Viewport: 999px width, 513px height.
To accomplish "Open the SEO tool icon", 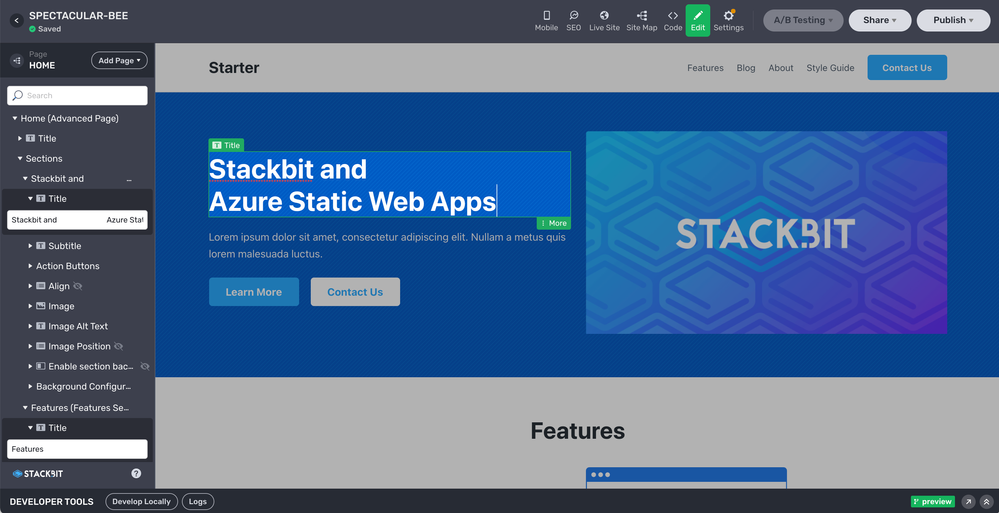I will point(573,20).
